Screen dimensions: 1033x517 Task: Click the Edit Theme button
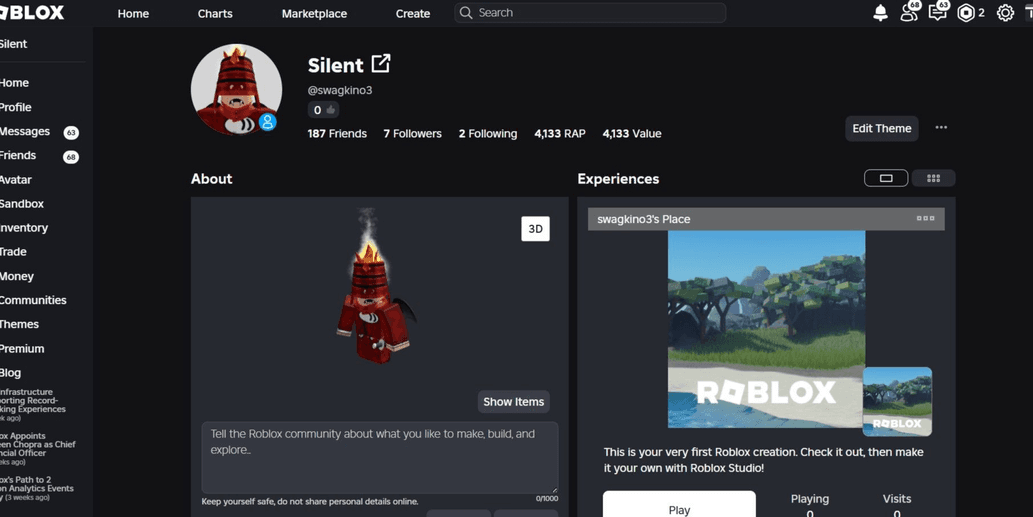tap(881, 128)
